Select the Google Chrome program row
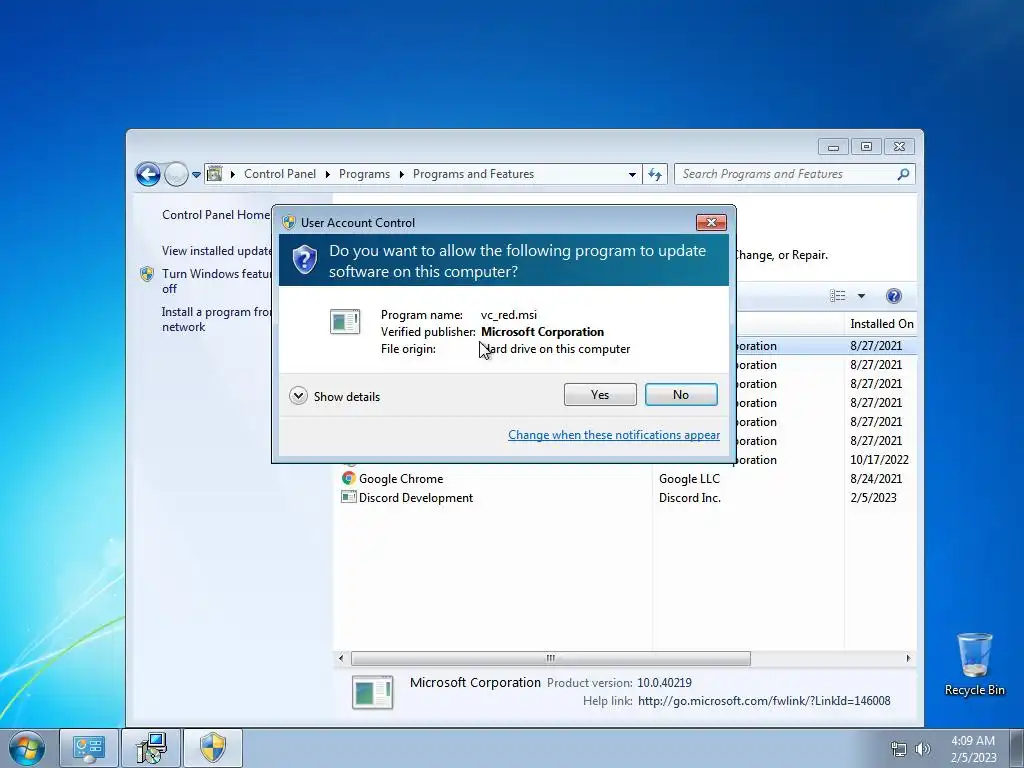 click(x=625, y=479)
